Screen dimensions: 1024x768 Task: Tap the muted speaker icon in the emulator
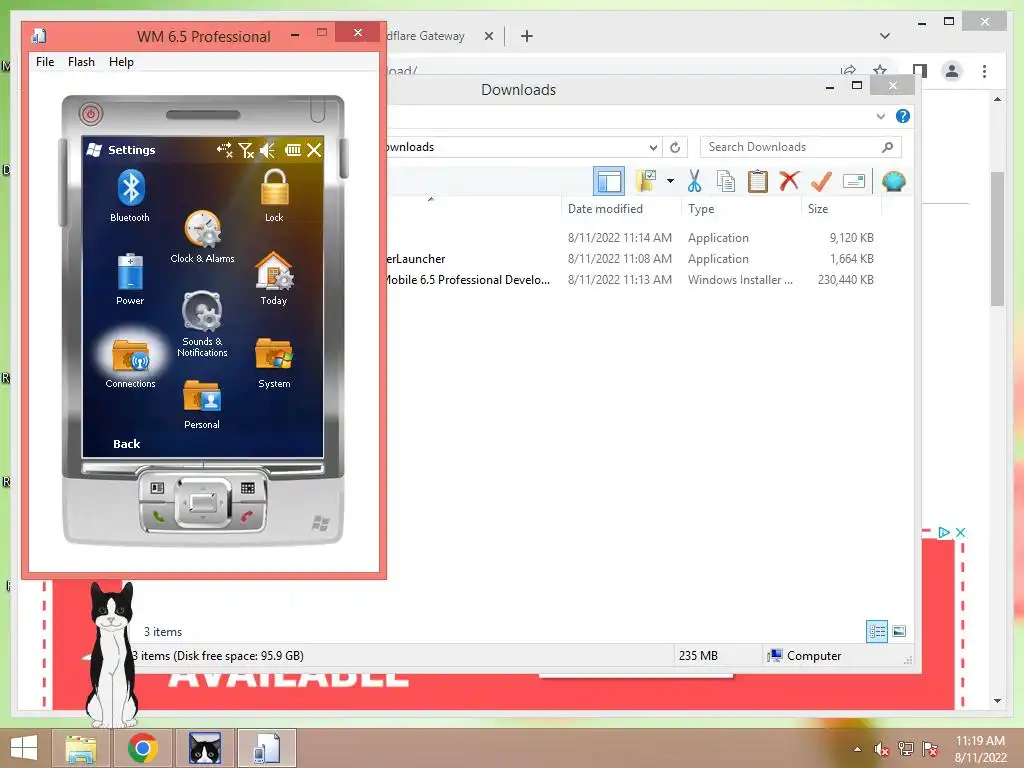268,150
